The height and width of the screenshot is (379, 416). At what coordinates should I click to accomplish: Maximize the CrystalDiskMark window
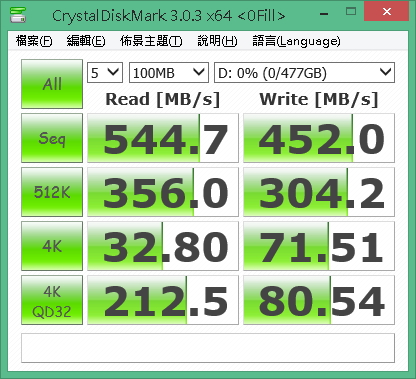351,12
